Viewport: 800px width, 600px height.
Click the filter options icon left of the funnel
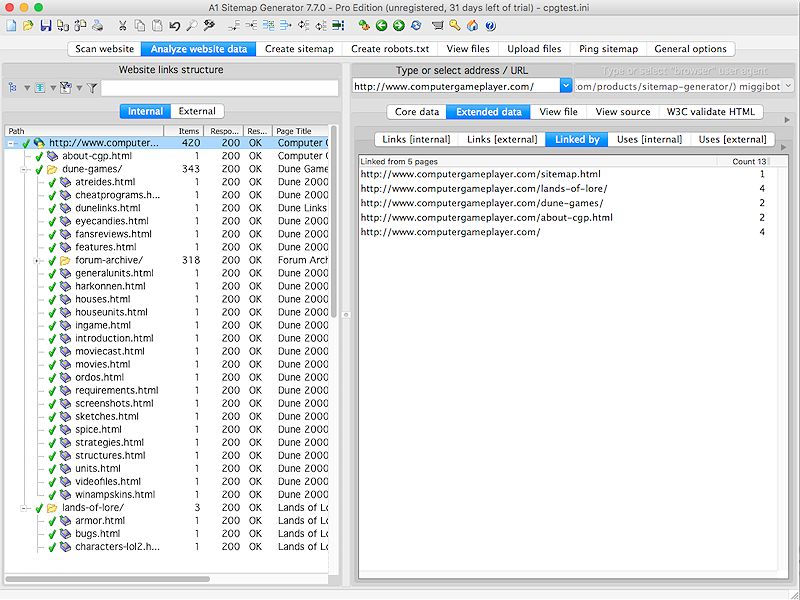66,88
